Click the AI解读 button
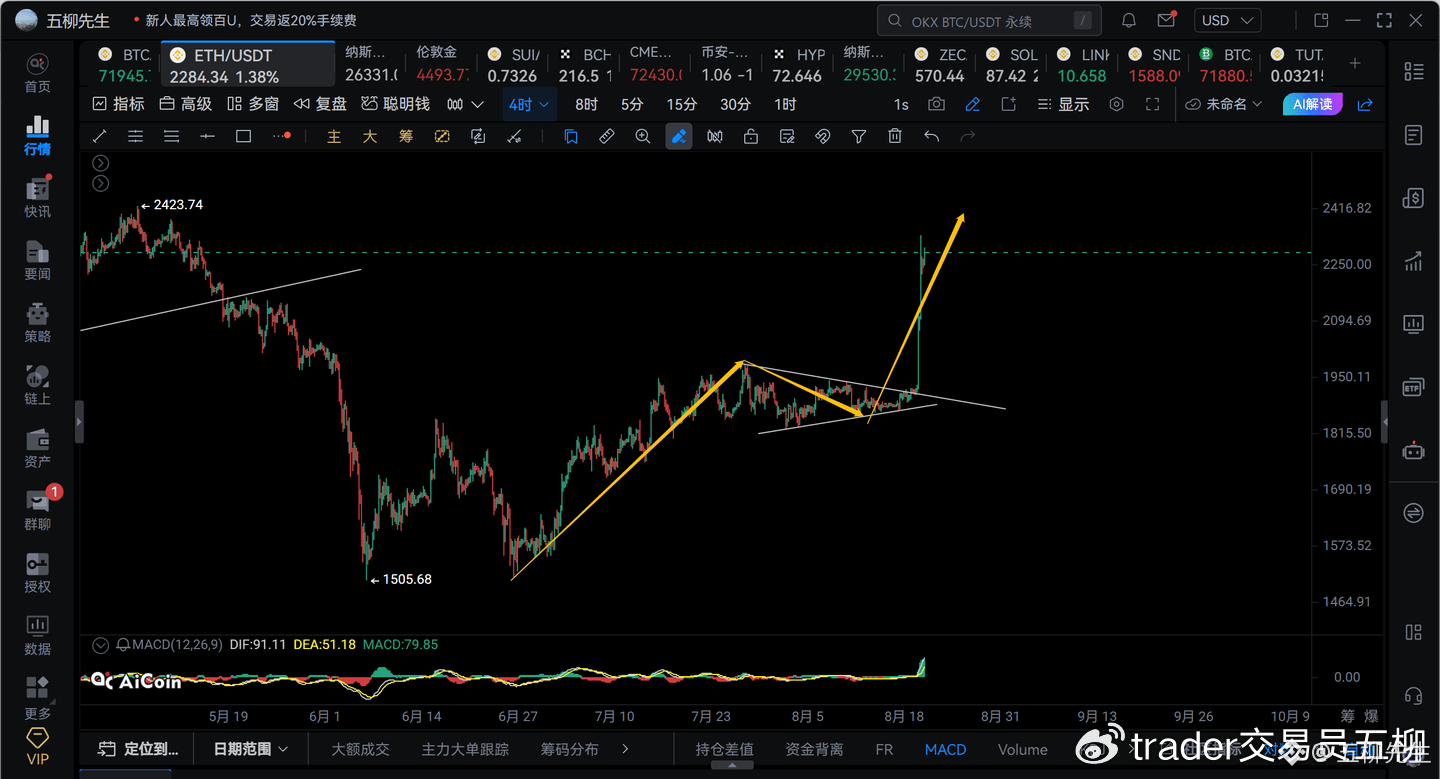1440x779 pixels. click(1313, 104)
